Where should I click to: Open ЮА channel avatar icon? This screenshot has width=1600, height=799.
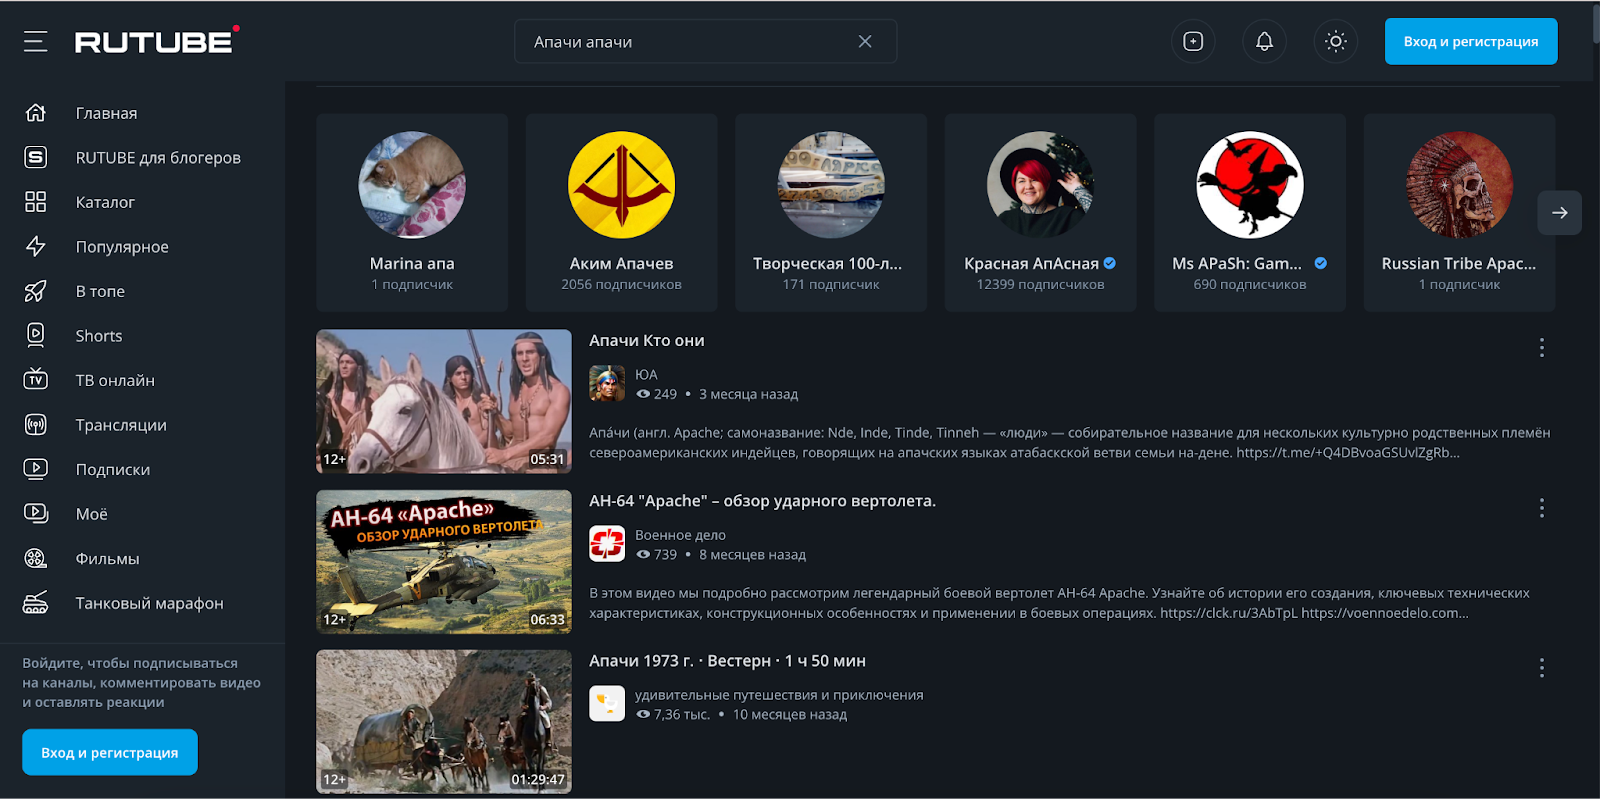(x=607, y=383)
